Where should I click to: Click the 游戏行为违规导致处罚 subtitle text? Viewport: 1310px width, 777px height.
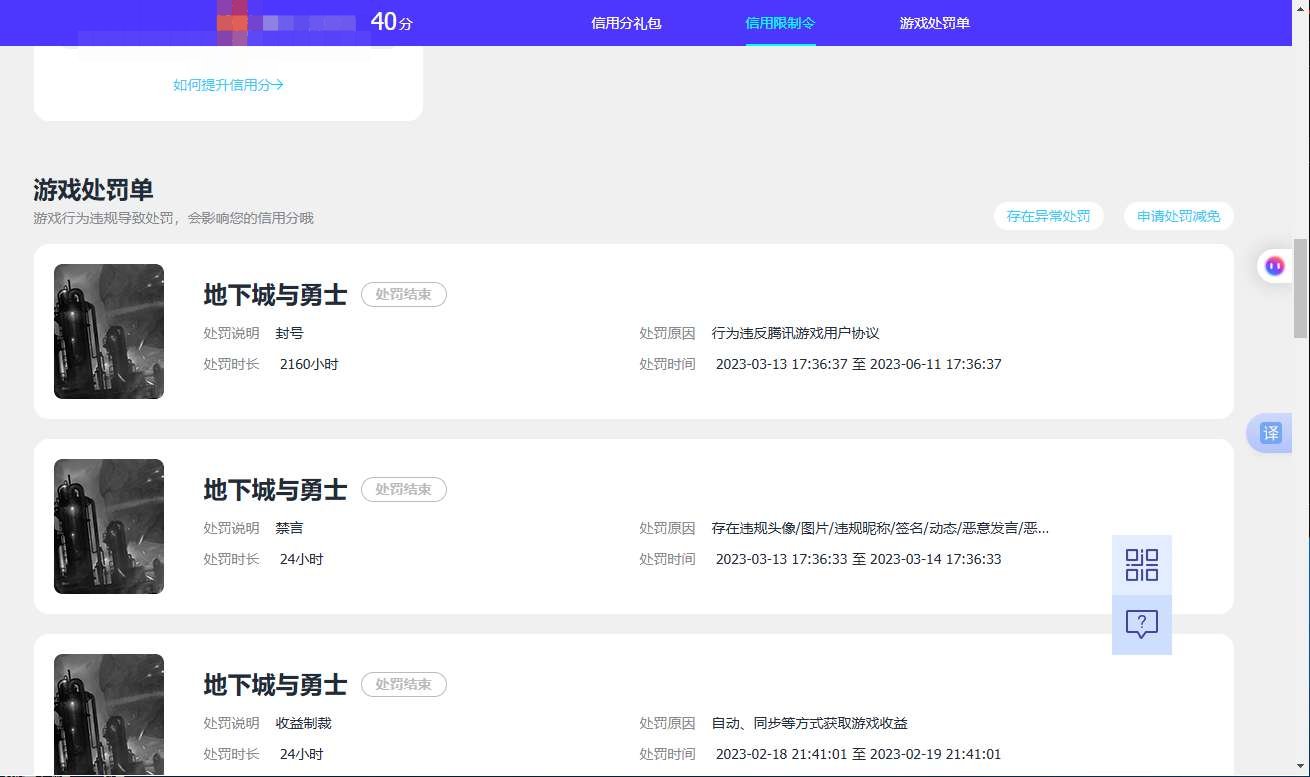click(173, 218)
